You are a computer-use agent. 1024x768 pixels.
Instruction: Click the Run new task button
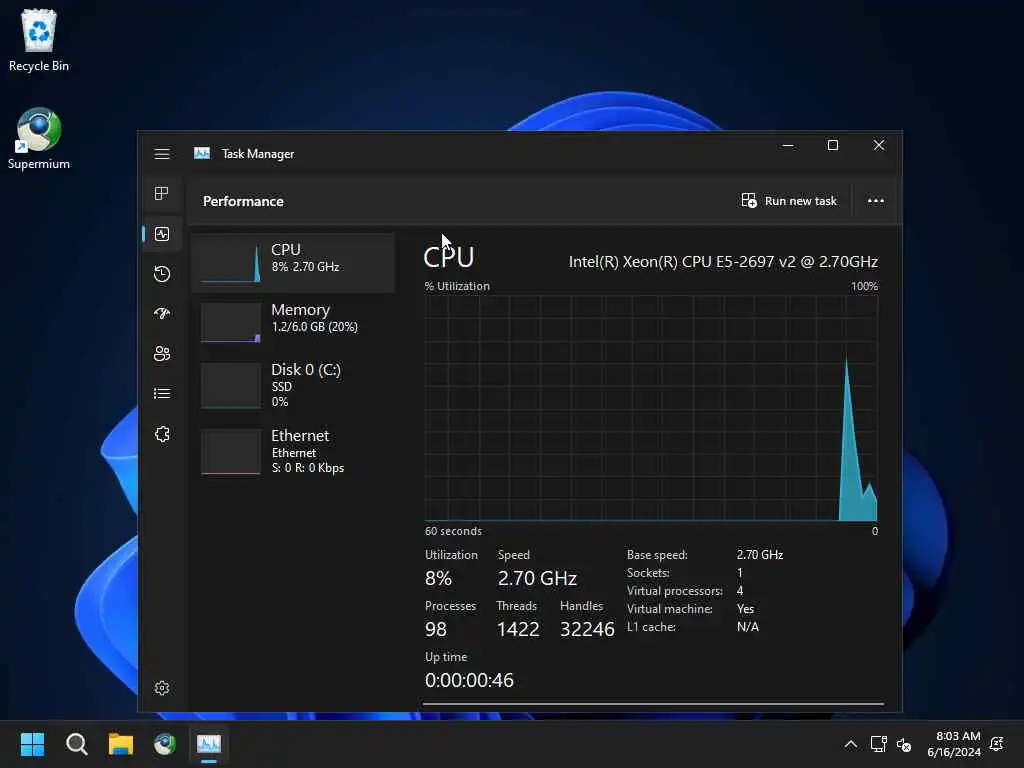point(789,201)
